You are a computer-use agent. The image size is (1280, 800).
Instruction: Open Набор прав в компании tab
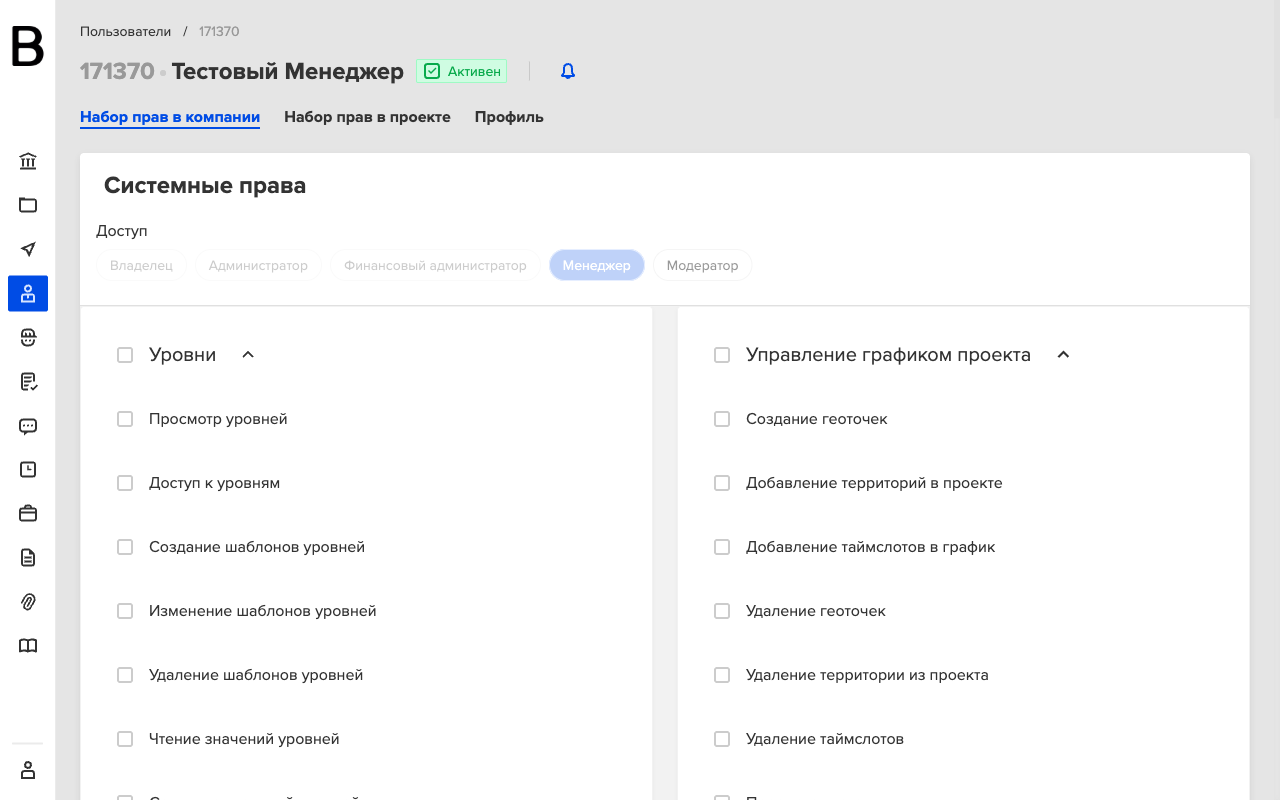tap(170, 117)
